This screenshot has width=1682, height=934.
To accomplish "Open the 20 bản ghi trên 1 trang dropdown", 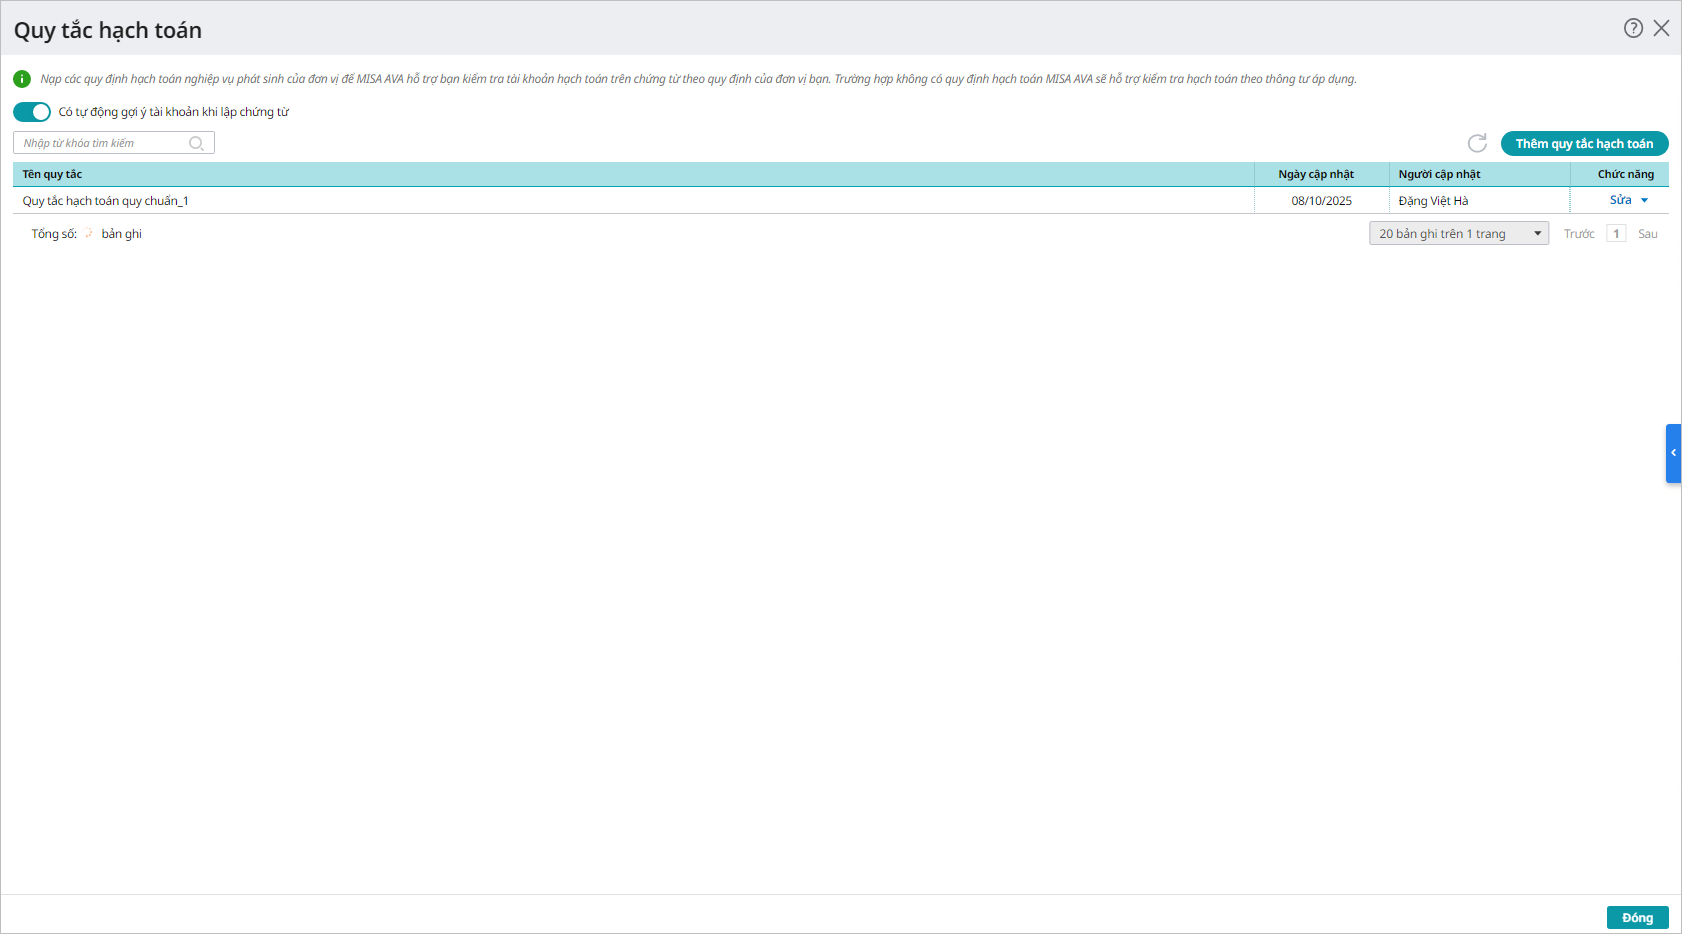I will point(1458,233).
